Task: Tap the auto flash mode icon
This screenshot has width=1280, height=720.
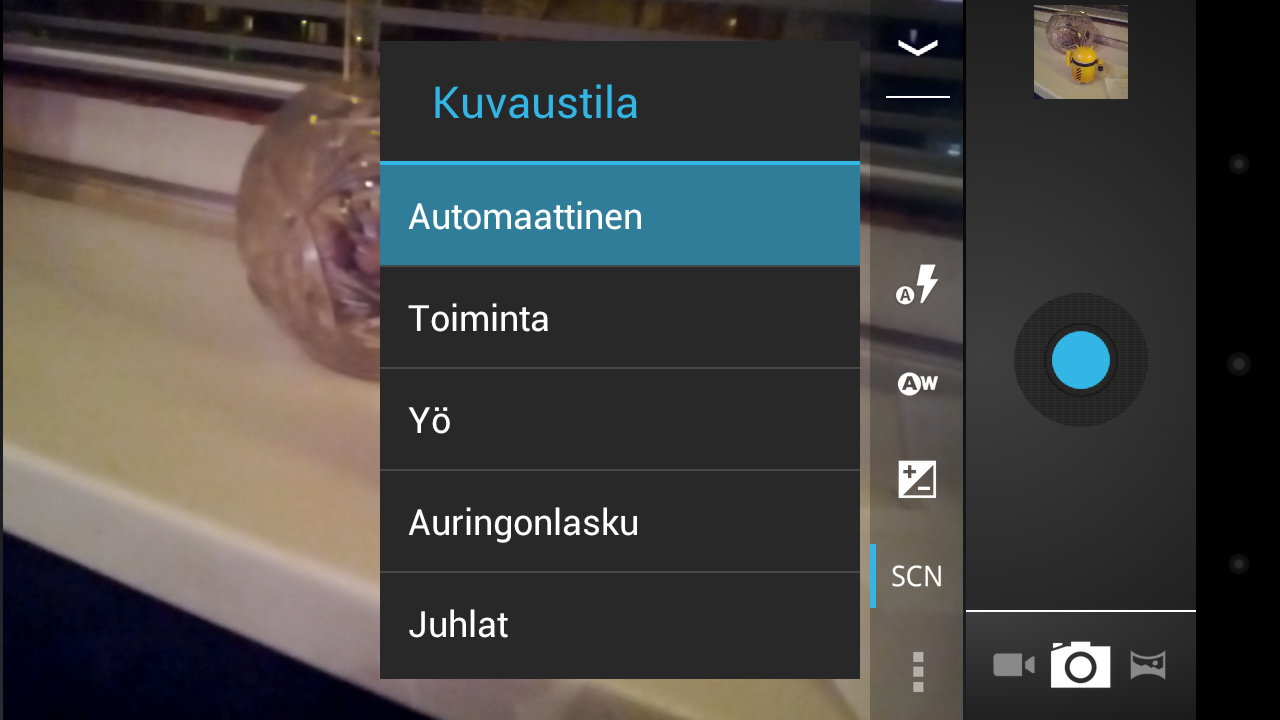Action: coord(917,285)
